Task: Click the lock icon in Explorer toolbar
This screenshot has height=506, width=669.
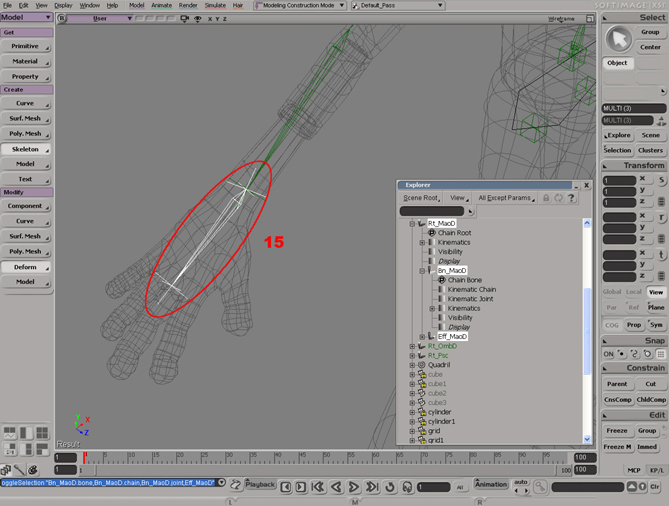Action: (x=546, y=198)
